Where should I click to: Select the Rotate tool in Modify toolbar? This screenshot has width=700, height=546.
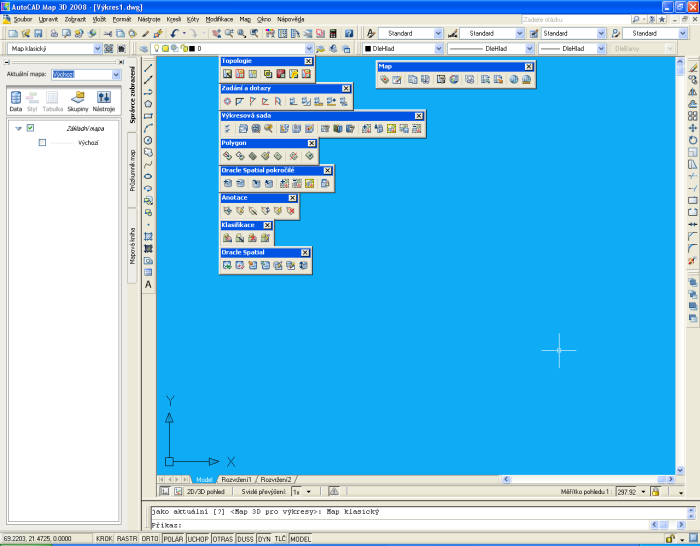pyautogui.click(x=692, y=140)
